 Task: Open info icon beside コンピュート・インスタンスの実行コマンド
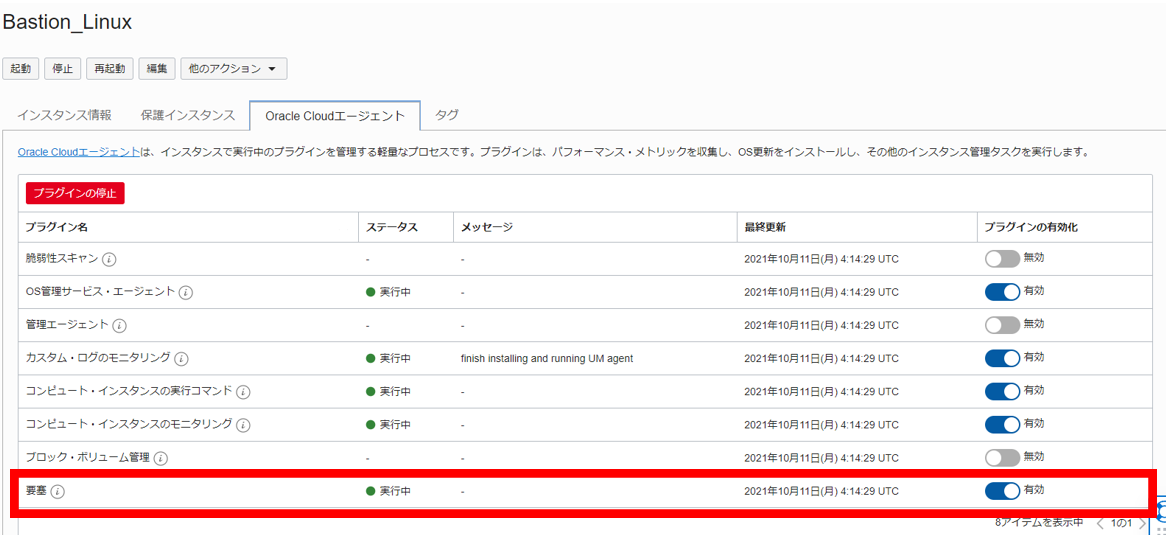point(243,391)
